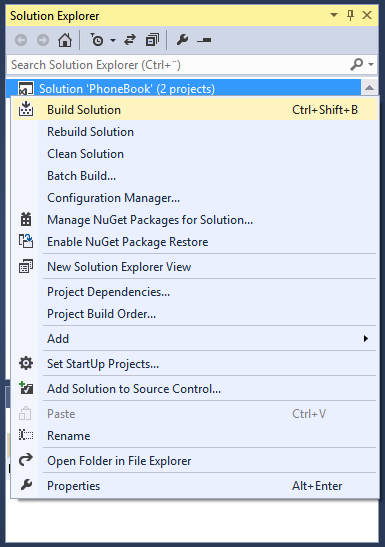
Task: Choose Build Solution from context menu
Action: [x=195, y=110]
